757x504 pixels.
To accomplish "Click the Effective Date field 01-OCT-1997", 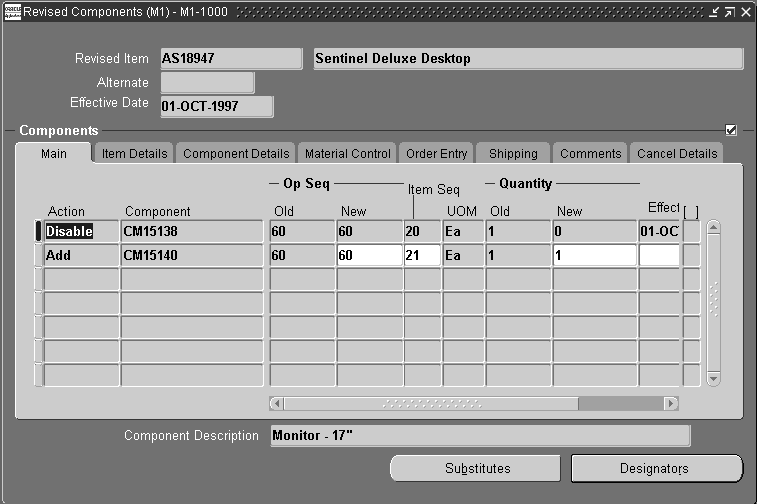I will pyautogui.click(x=217, y=106).
